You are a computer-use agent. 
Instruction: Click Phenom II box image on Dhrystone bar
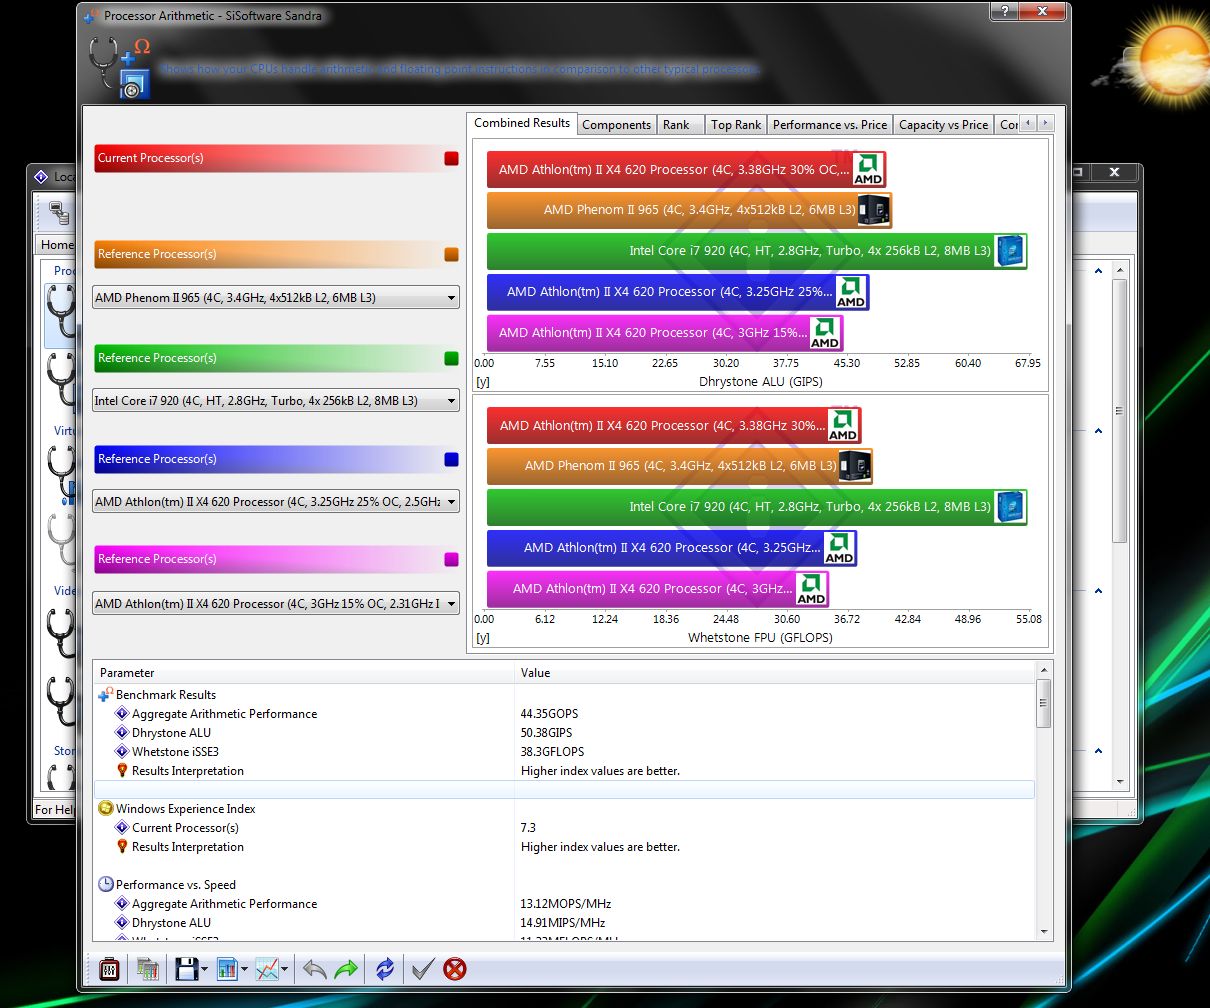click(874, 210)
